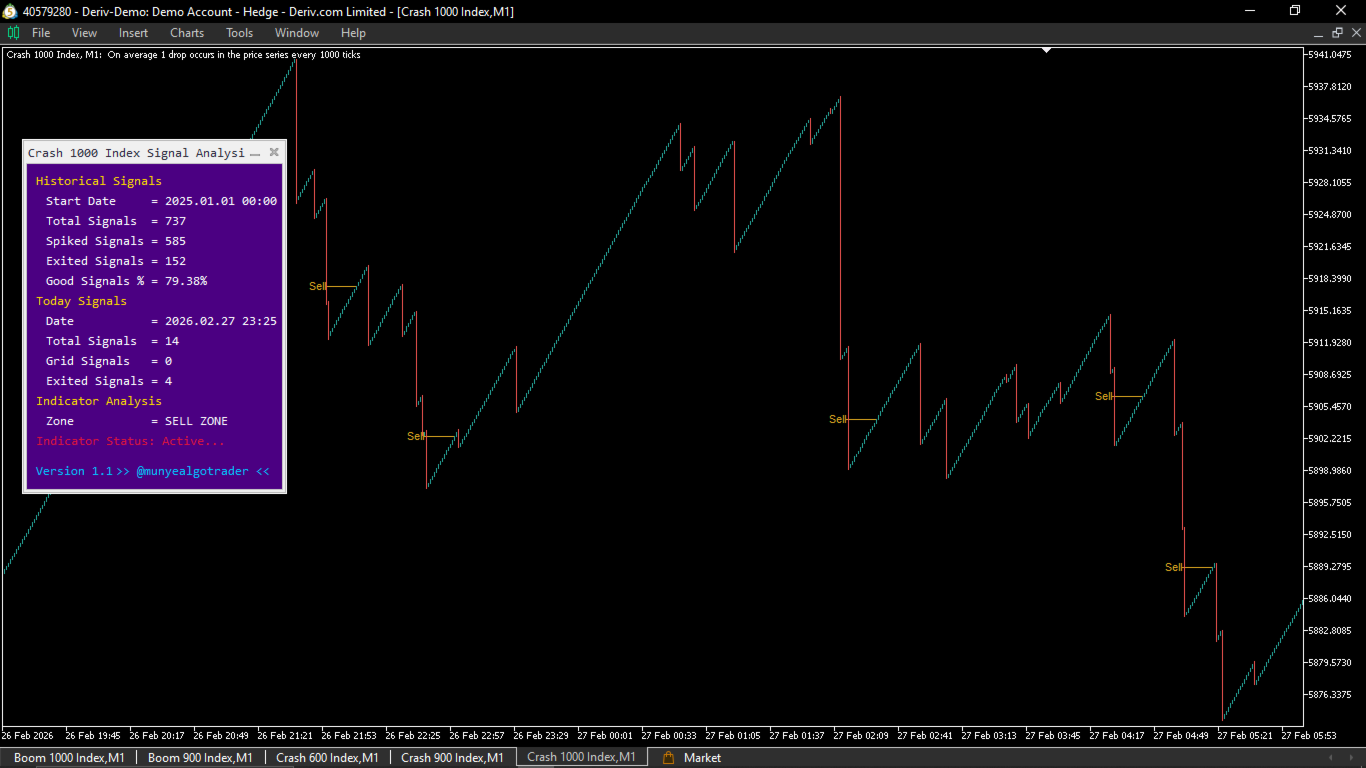Open the File menu

tap(41, 33)
